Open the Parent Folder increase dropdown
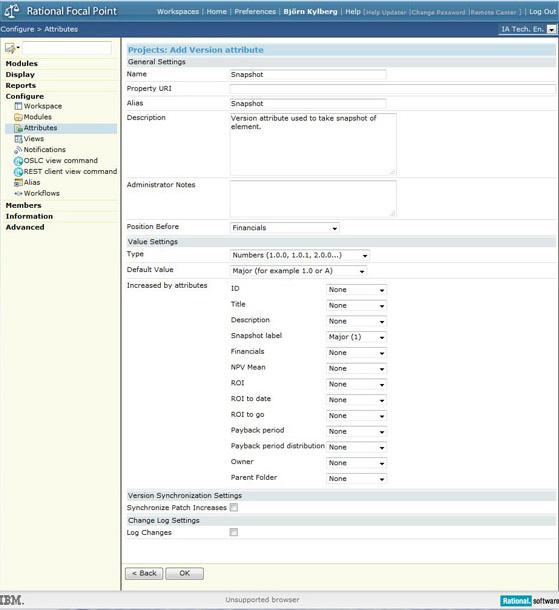This screenshot has width=559, height=610. point(356,479)
